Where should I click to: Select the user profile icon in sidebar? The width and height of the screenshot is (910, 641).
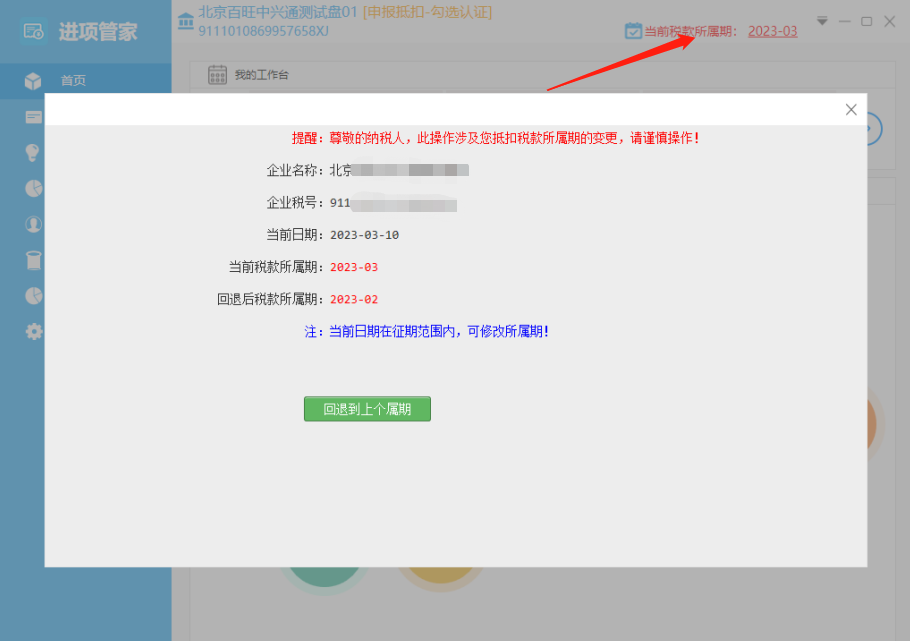click(34, 224)
